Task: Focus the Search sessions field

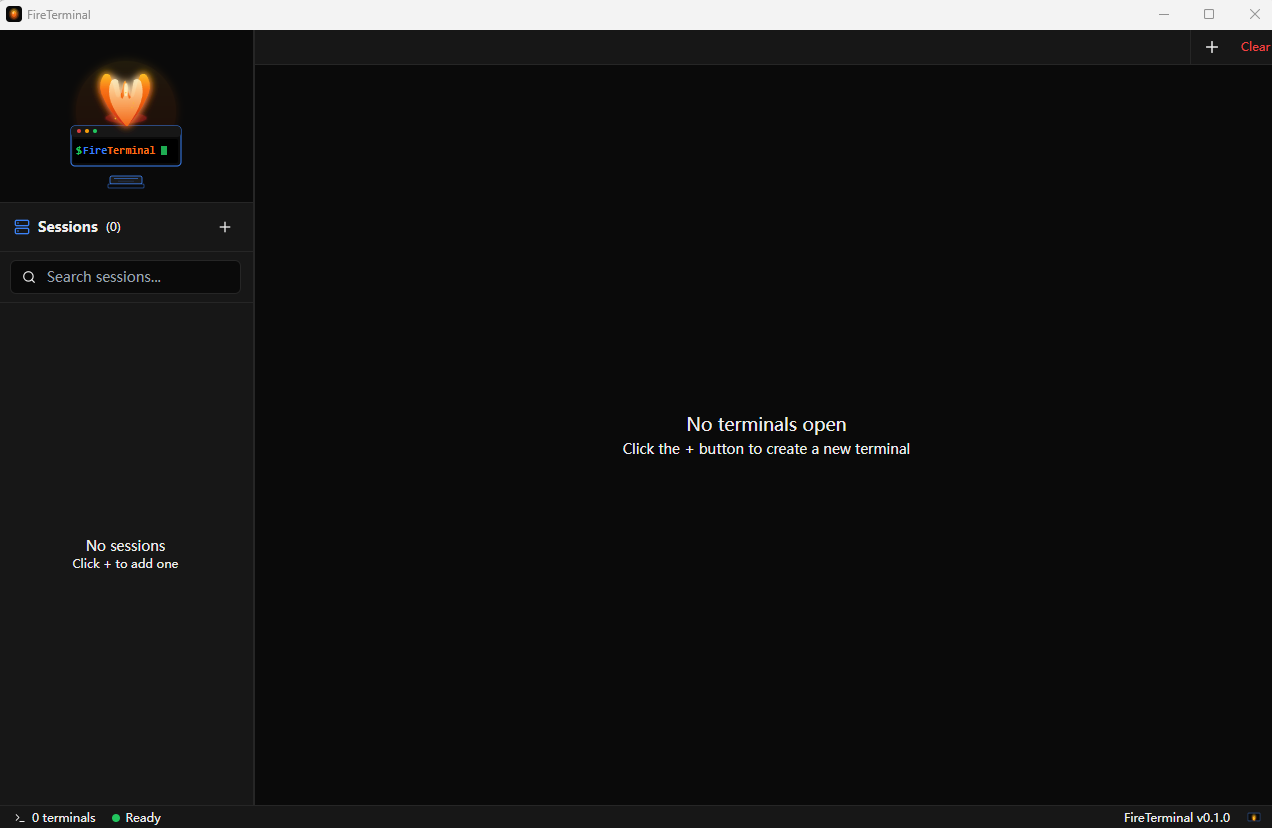Action: coord(125,277)
